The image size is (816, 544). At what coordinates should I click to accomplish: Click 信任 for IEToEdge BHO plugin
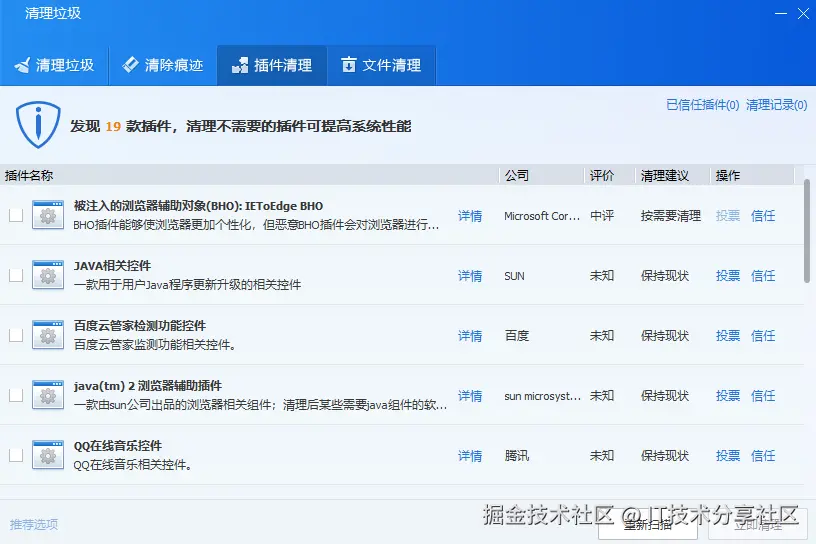click(x=763, y=216)
